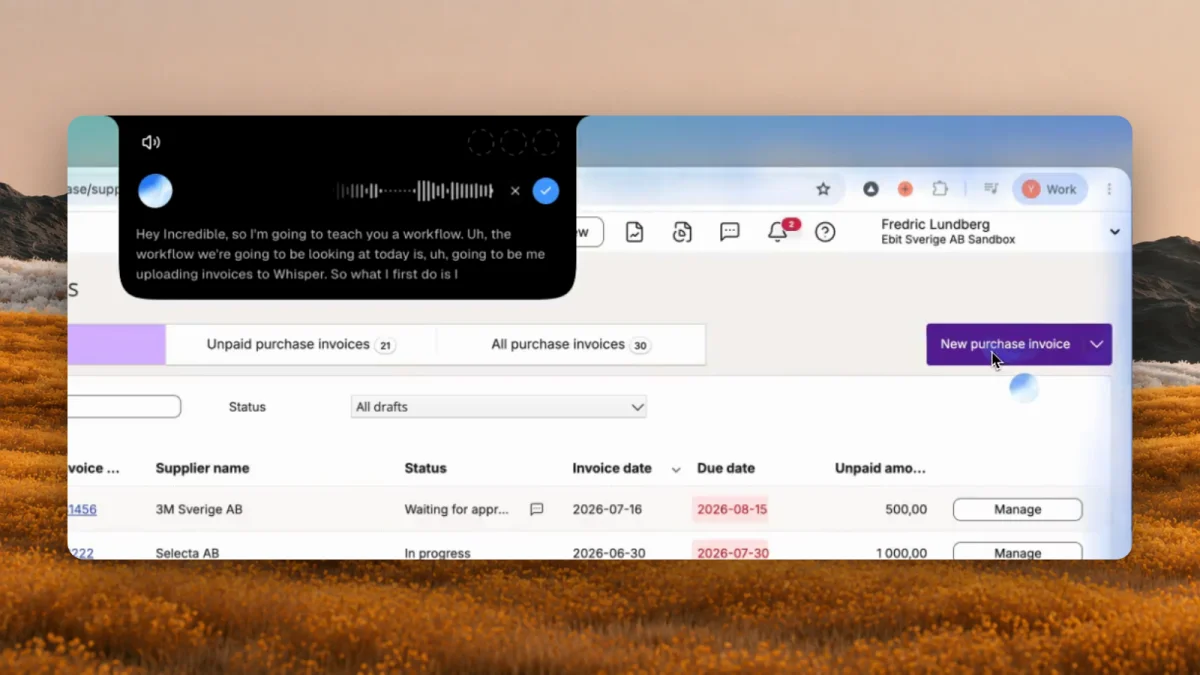
Task: Open the Status All drafts dropdown
Action: [x=499, y=407]
